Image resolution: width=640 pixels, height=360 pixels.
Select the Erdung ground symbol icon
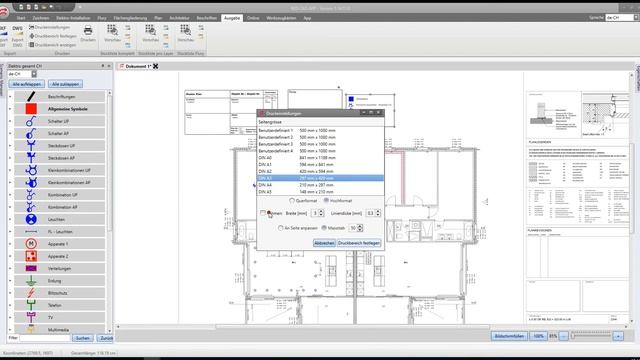pos(31,281)
